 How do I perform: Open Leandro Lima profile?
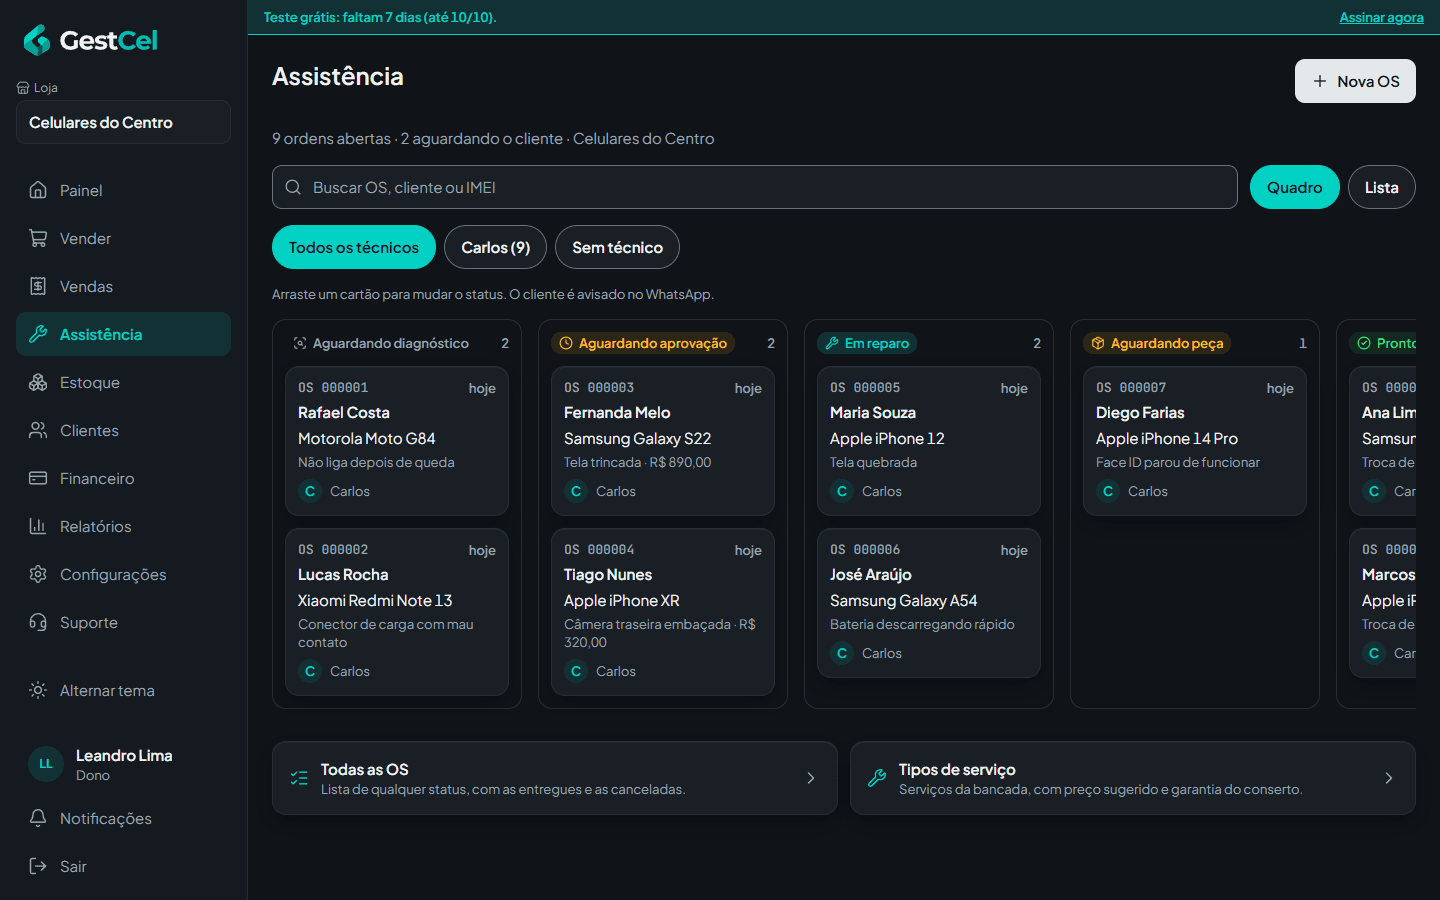click(123, 764)
